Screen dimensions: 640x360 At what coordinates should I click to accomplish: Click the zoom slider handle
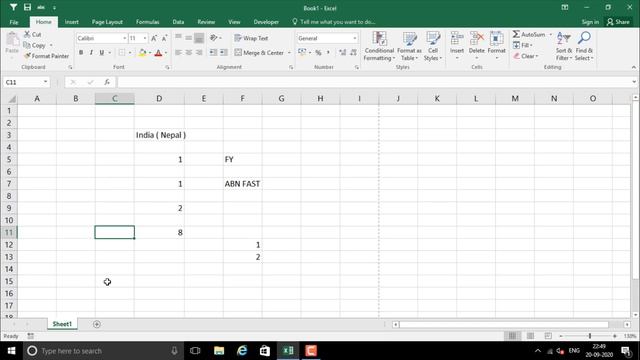590,336
